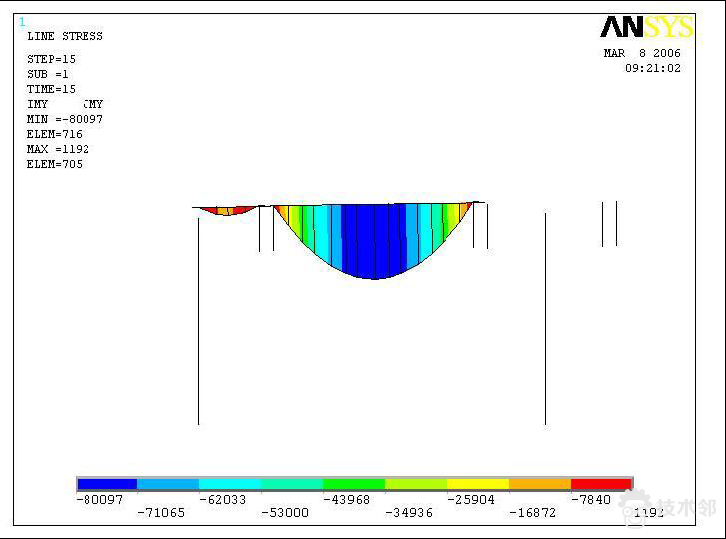This screenshot has height=539, width=726.
Task: Pick the orange legend color band
Action: point(539,484)
